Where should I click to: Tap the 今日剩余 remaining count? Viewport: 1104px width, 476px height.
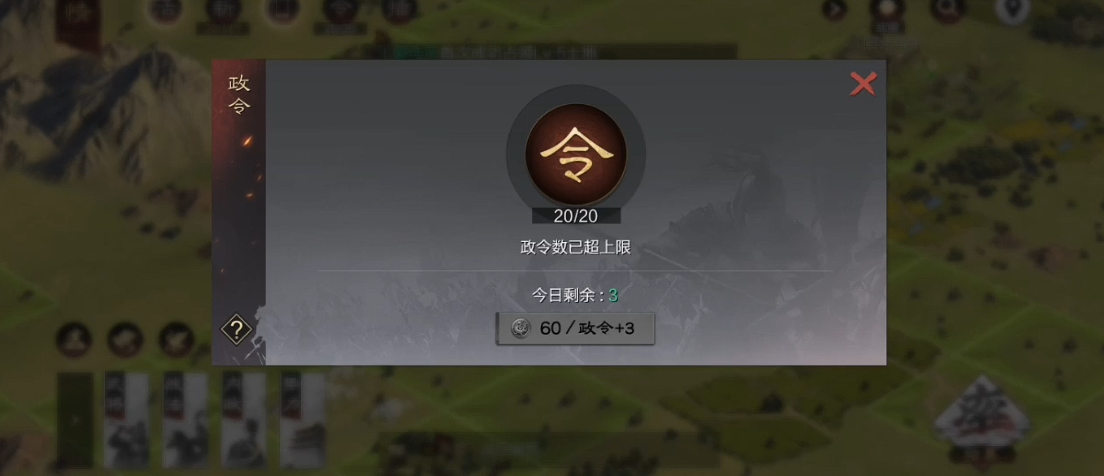(x=575, y=296)
